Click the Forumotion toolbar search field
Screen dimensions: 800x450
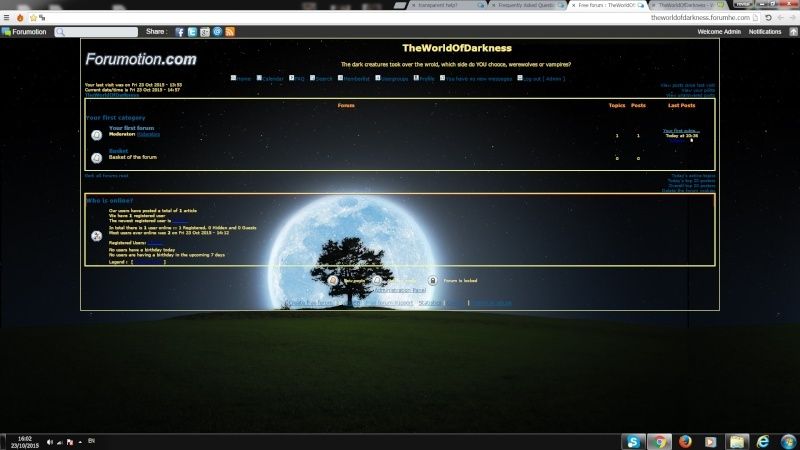(x=96, y=32)
